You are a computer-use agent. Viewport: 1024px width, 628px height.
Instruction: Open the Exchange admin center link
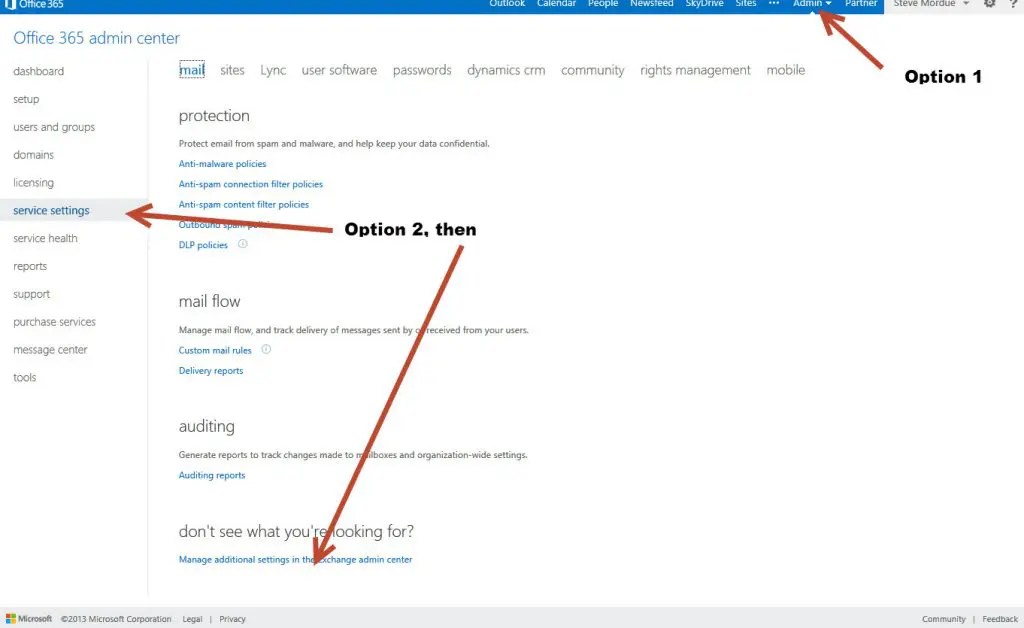(x=295, y=559)
